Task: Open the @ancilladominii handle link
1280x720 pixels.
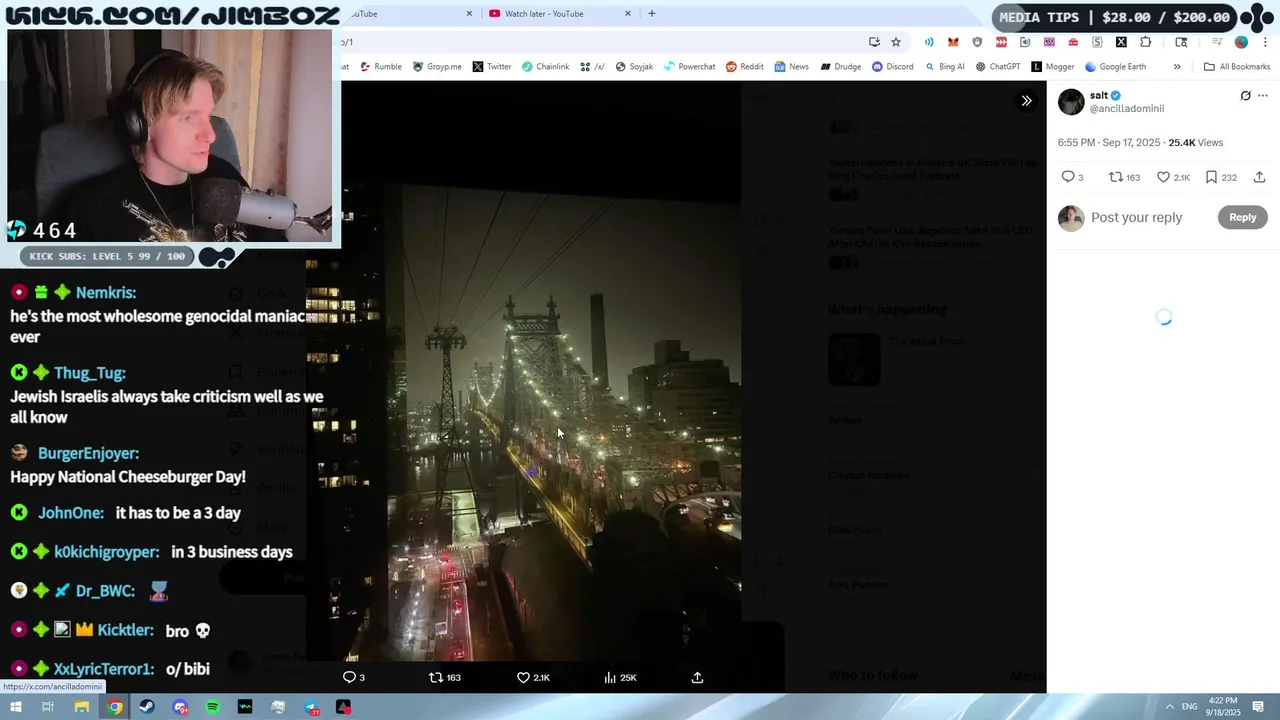Action: (x=1127, y=108)
